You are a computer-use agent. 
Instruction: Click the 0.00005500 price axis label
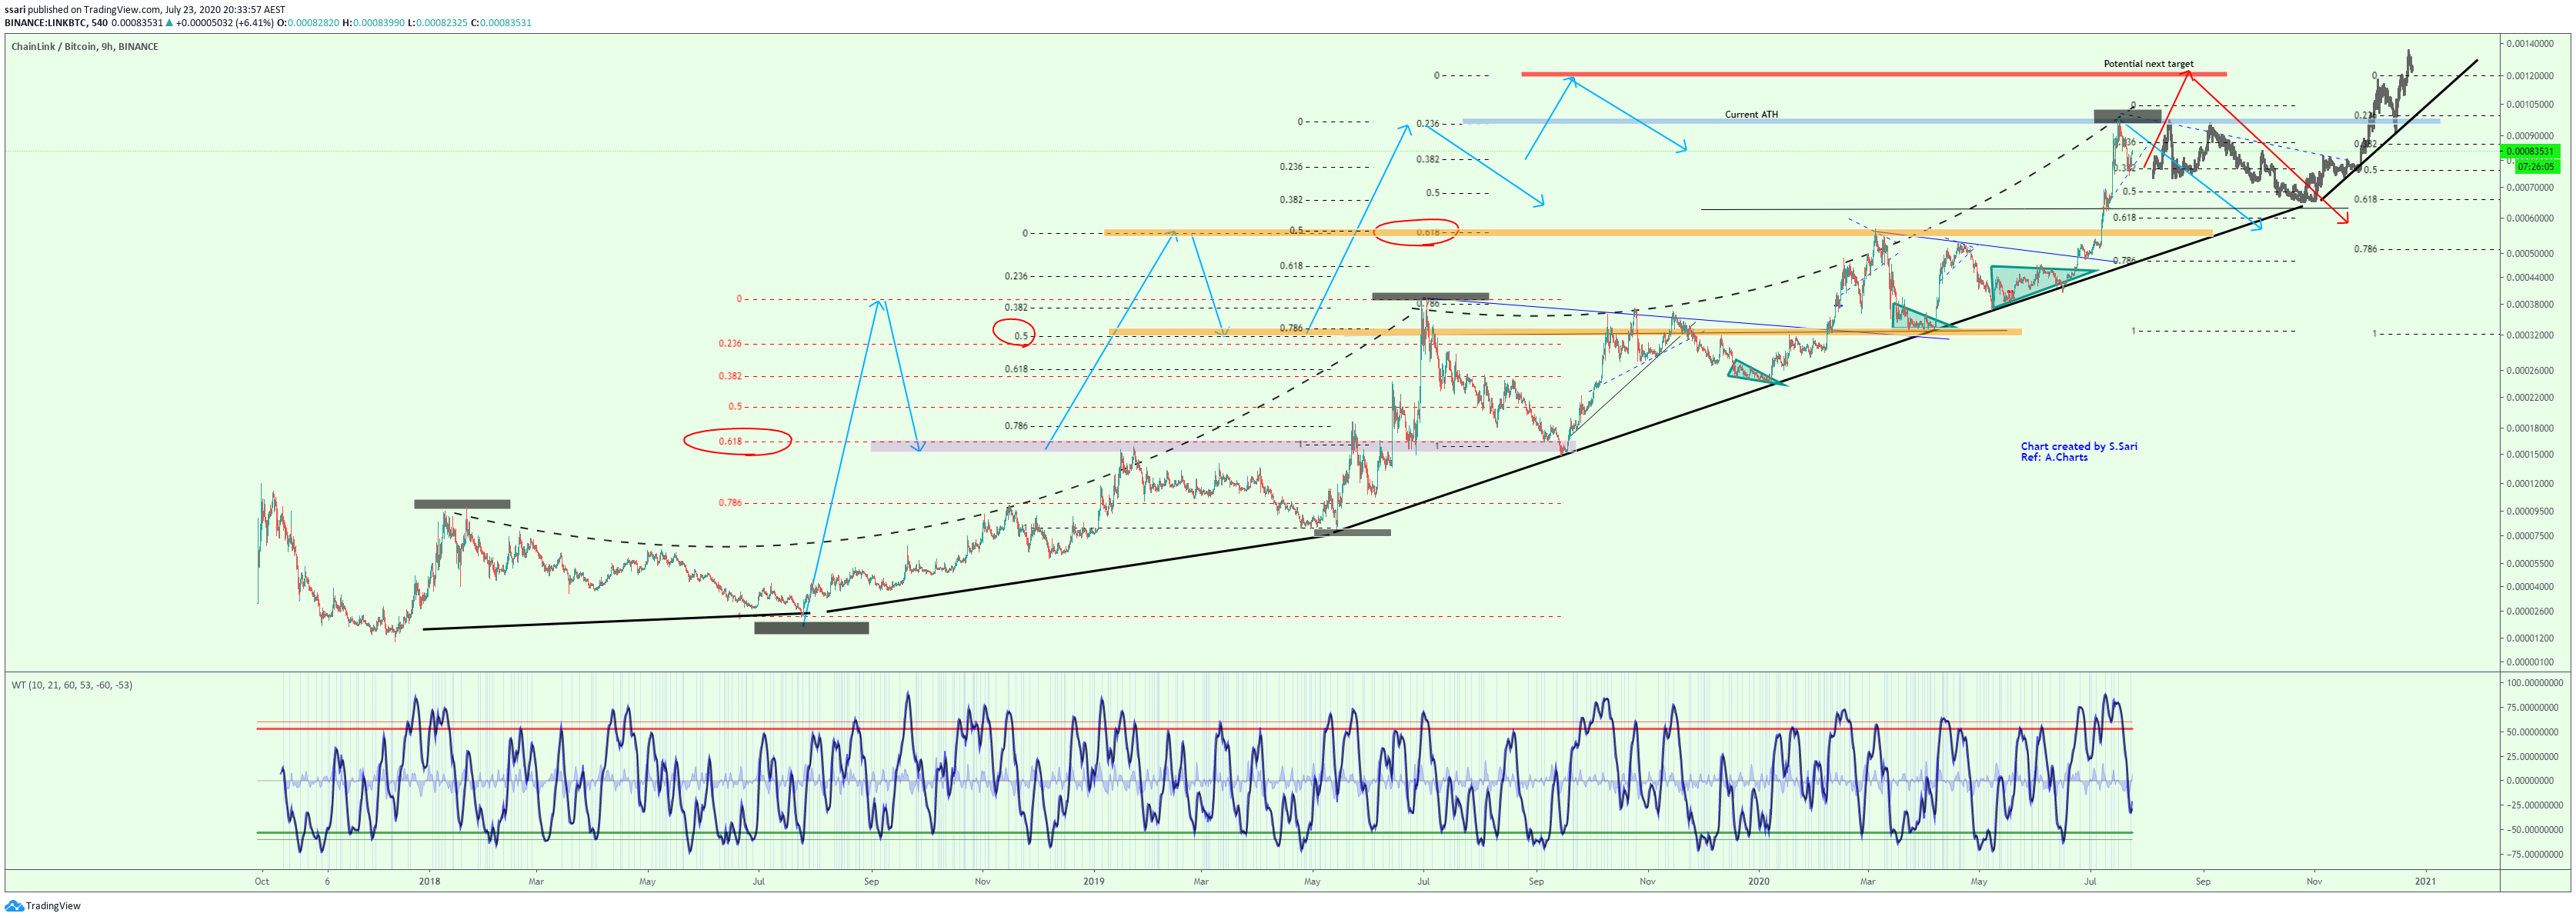pyautogui.click(x=2530, y=564)
